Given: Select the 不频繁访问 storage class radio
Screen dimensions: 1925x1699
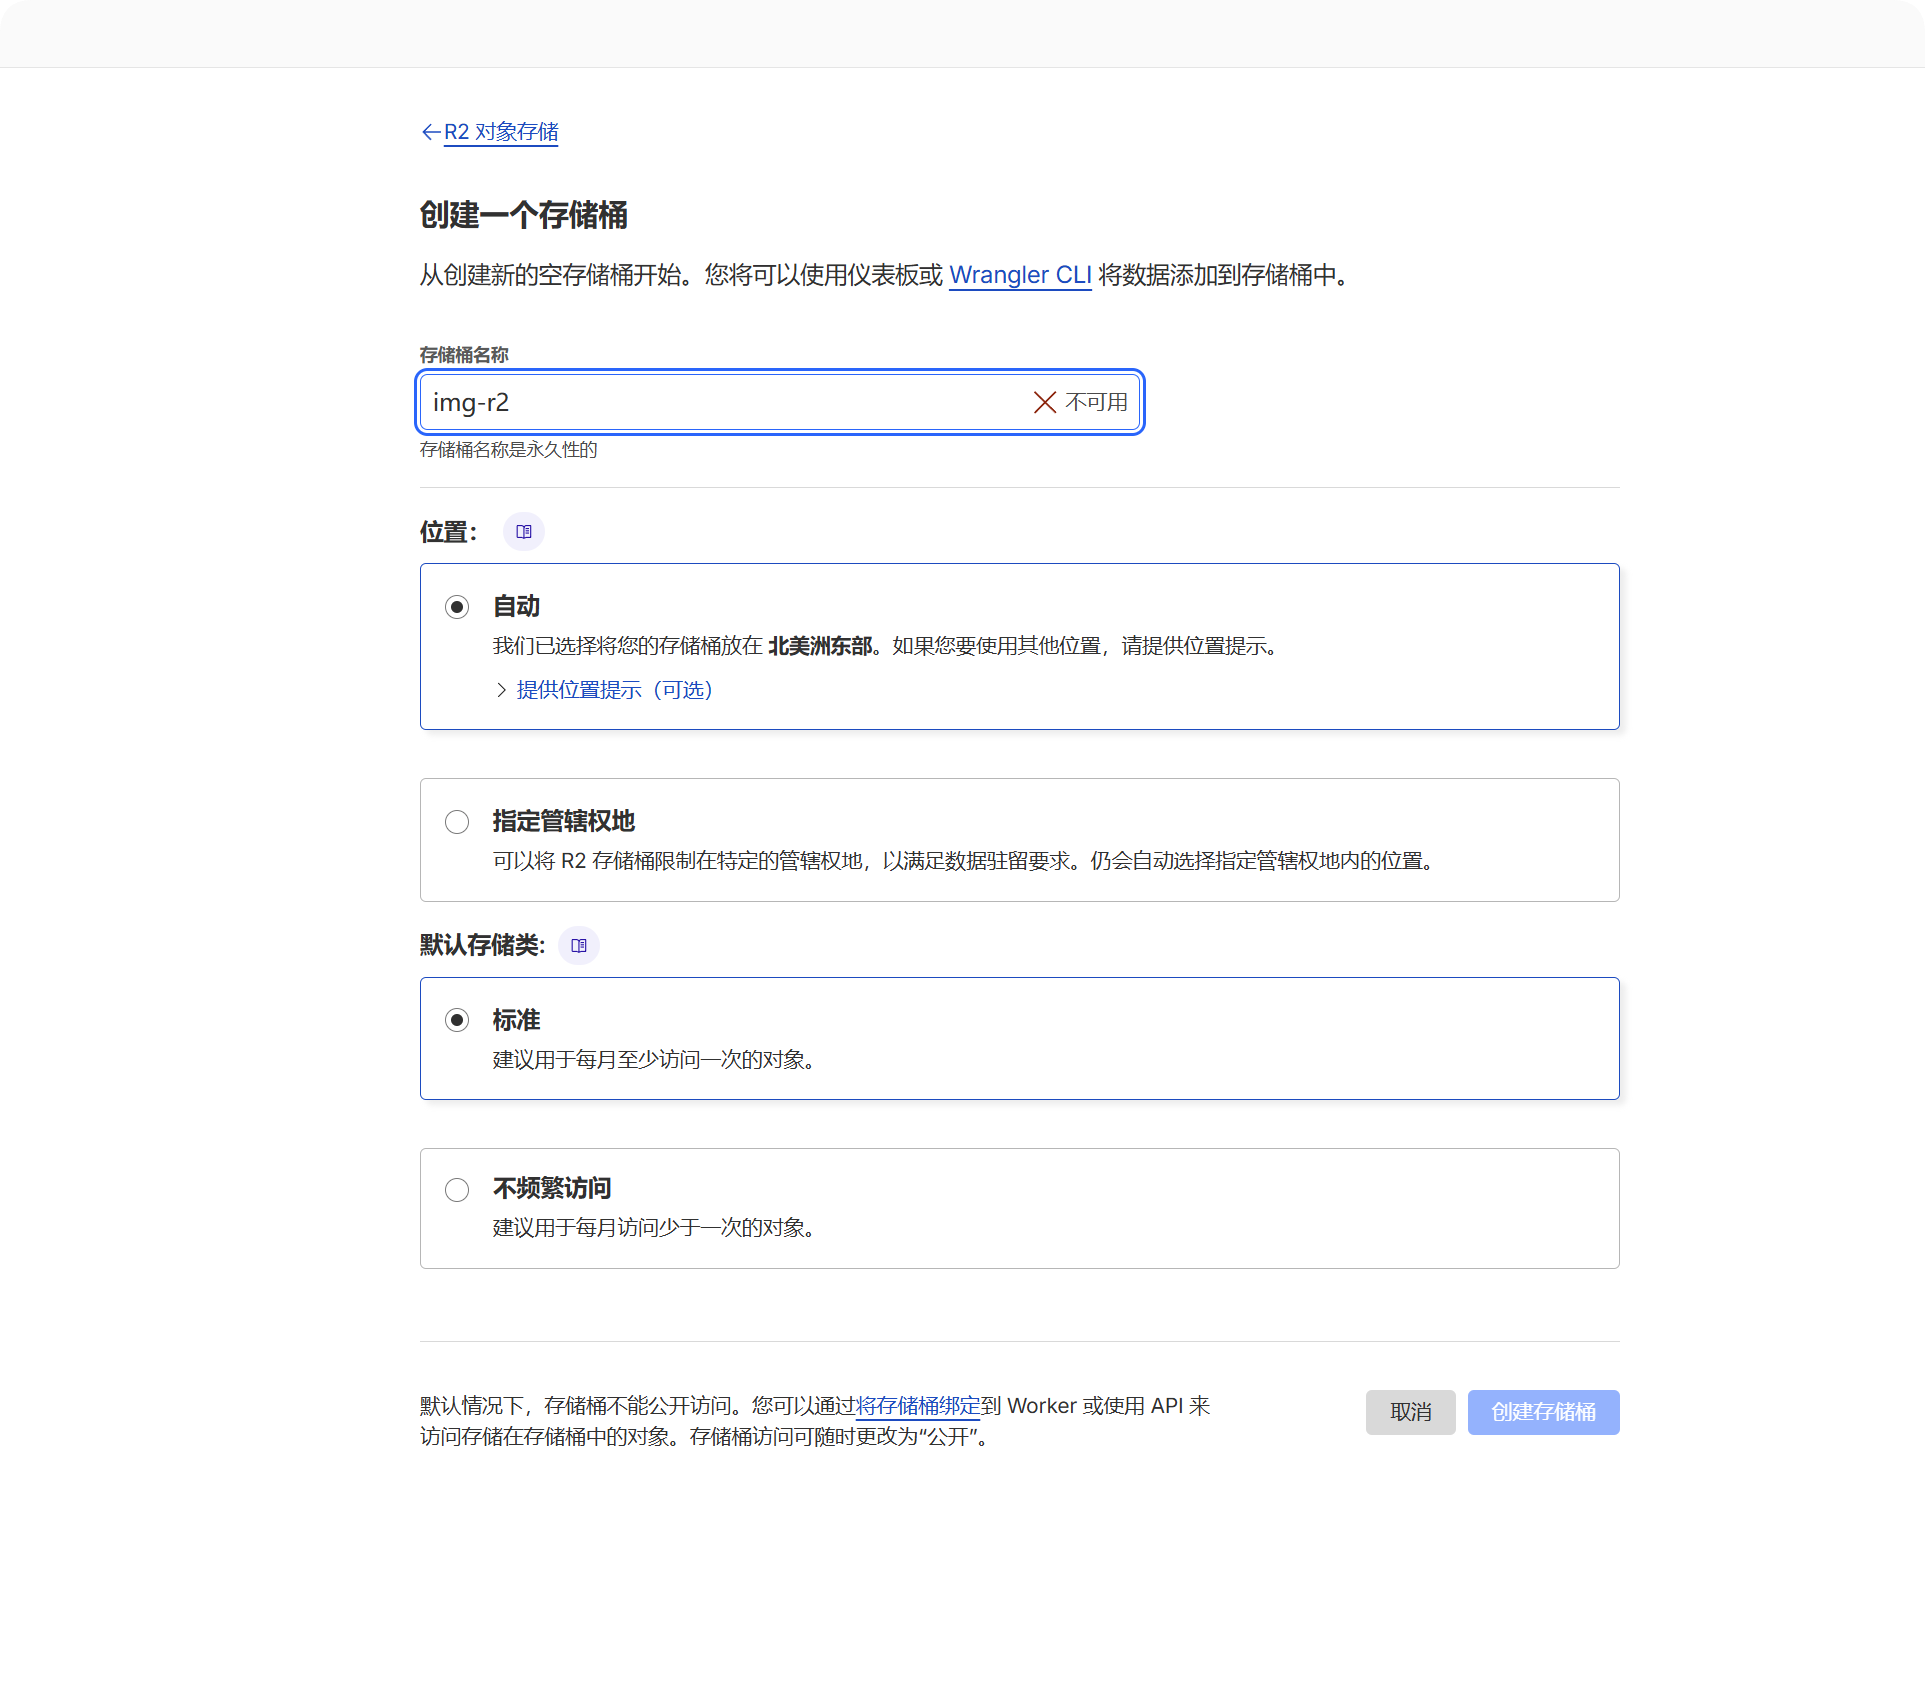Looking at the screenshot, I should (457, 1190).
